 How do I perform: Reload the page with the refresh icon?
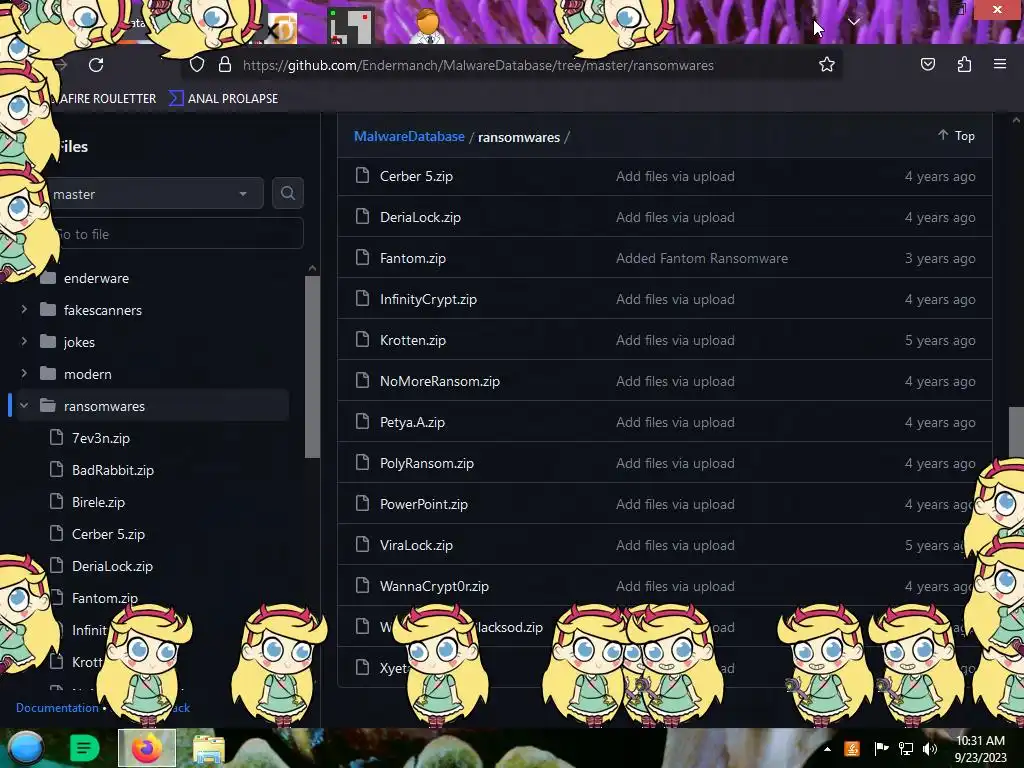[x=96, y=65]
